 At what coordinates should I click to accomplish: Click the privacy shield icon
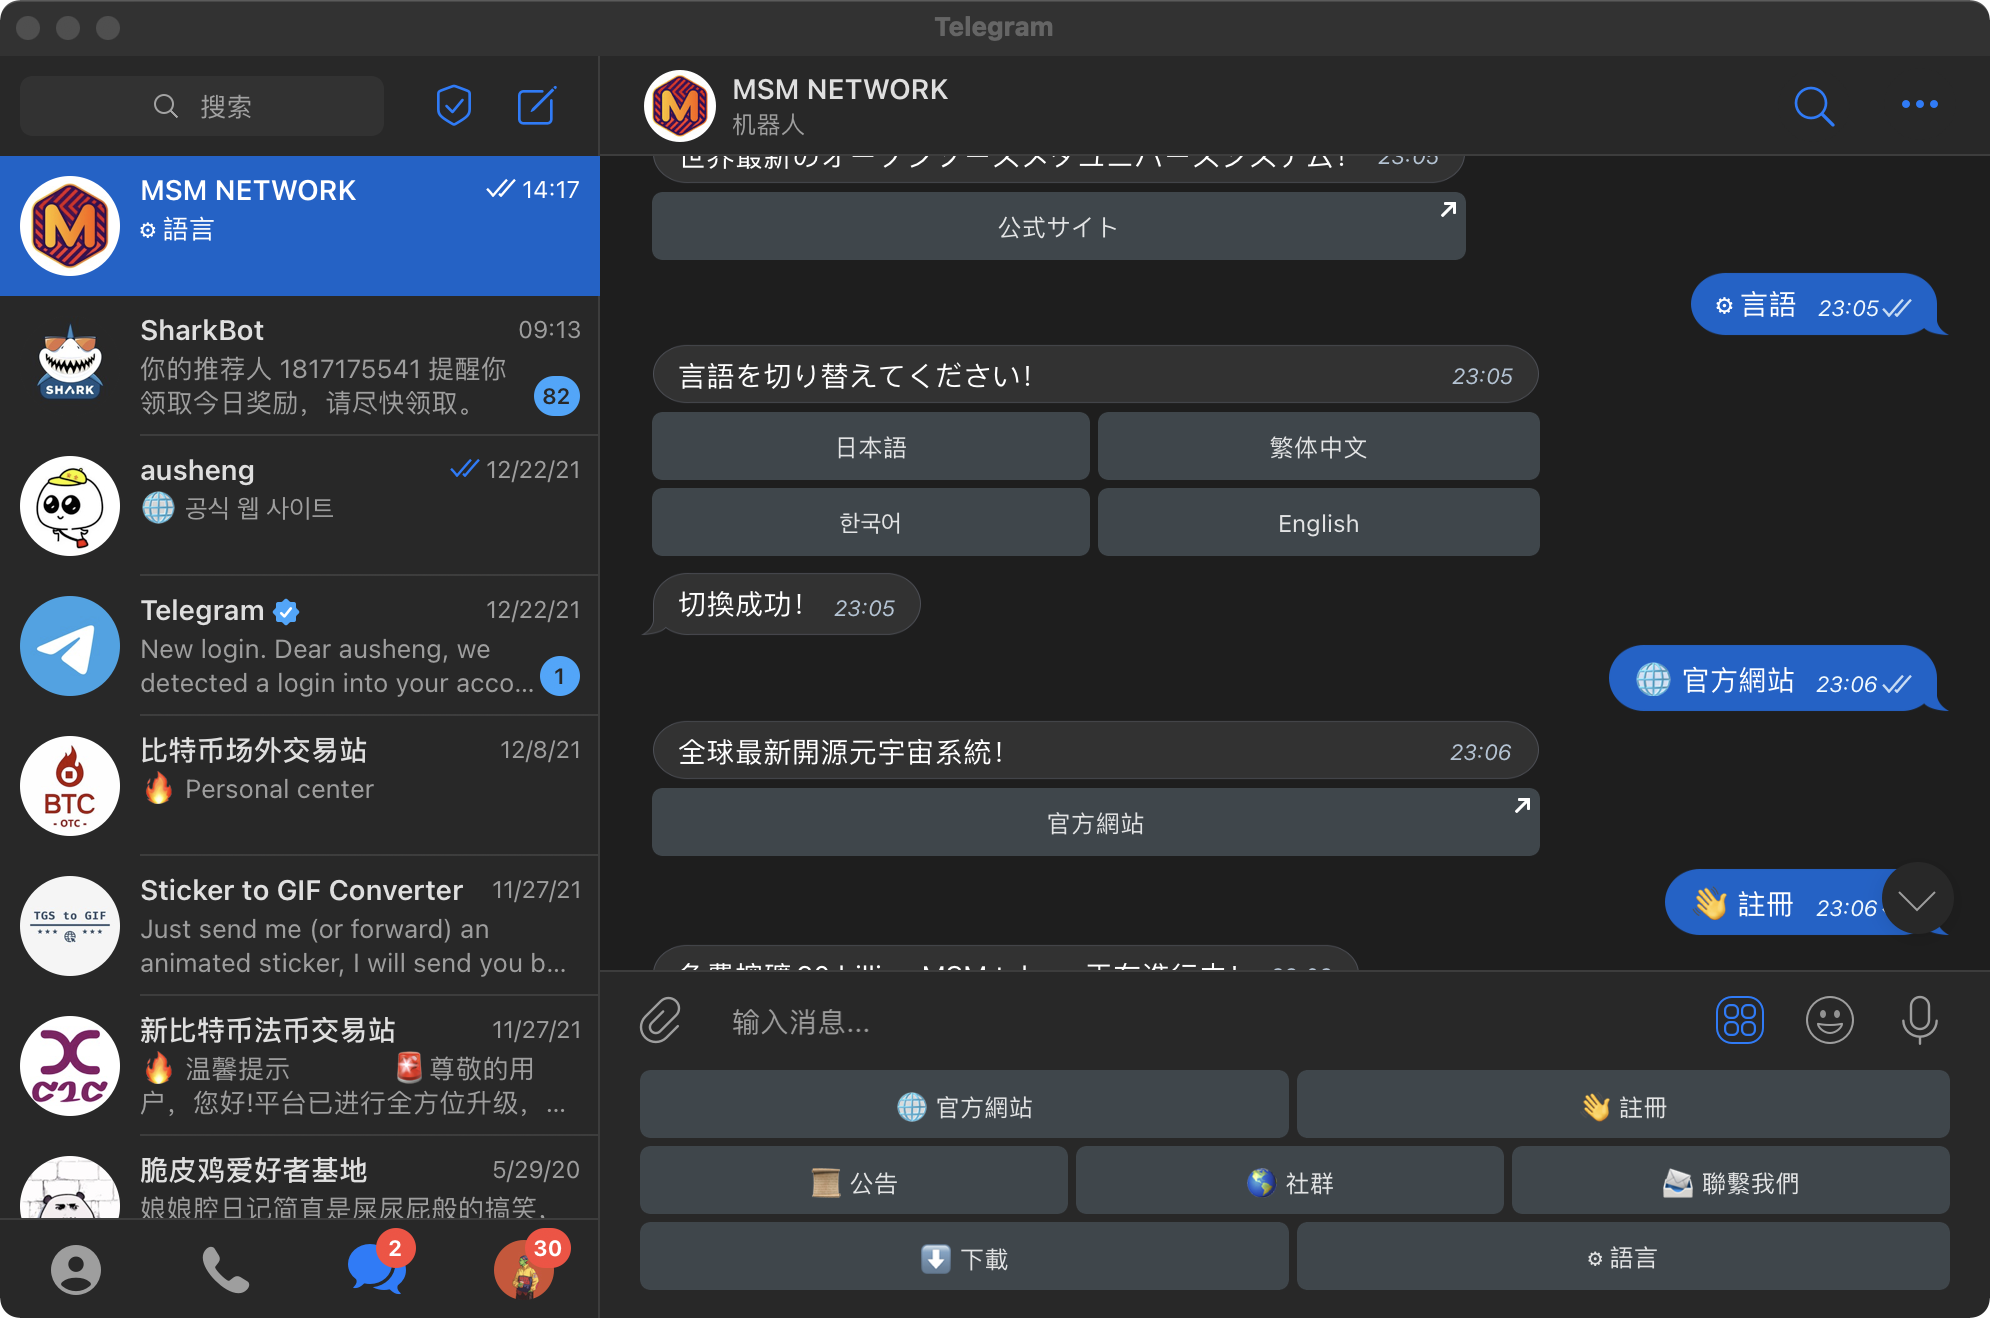[456, 104]
